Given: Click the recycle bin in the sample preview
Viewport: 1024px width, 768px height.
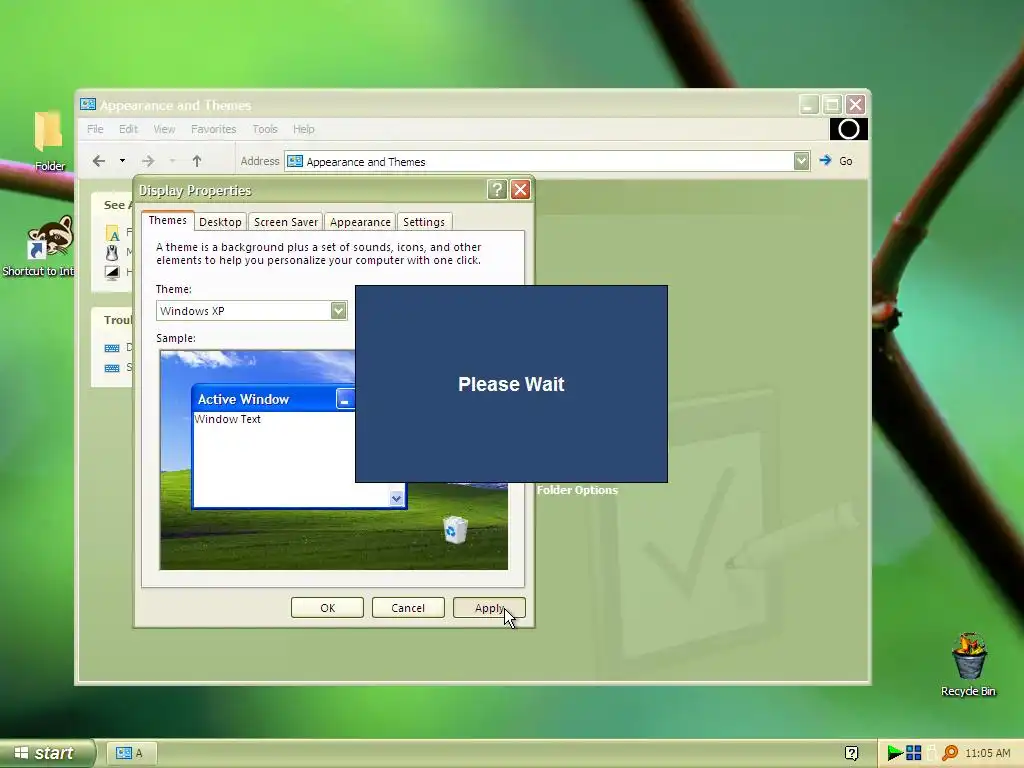Looking at the screenshot, I should [455, 529].
